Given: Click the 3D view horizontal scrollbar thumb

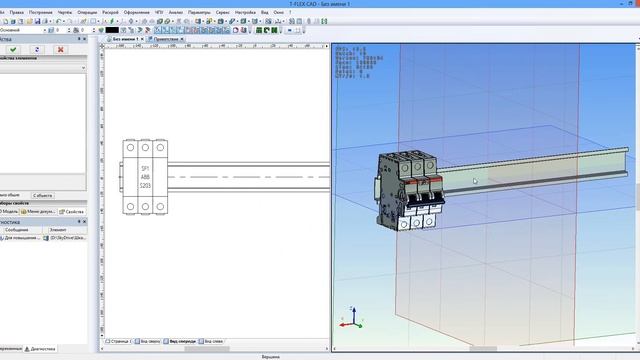Looking at the screenshot, I should click(483, 349).
